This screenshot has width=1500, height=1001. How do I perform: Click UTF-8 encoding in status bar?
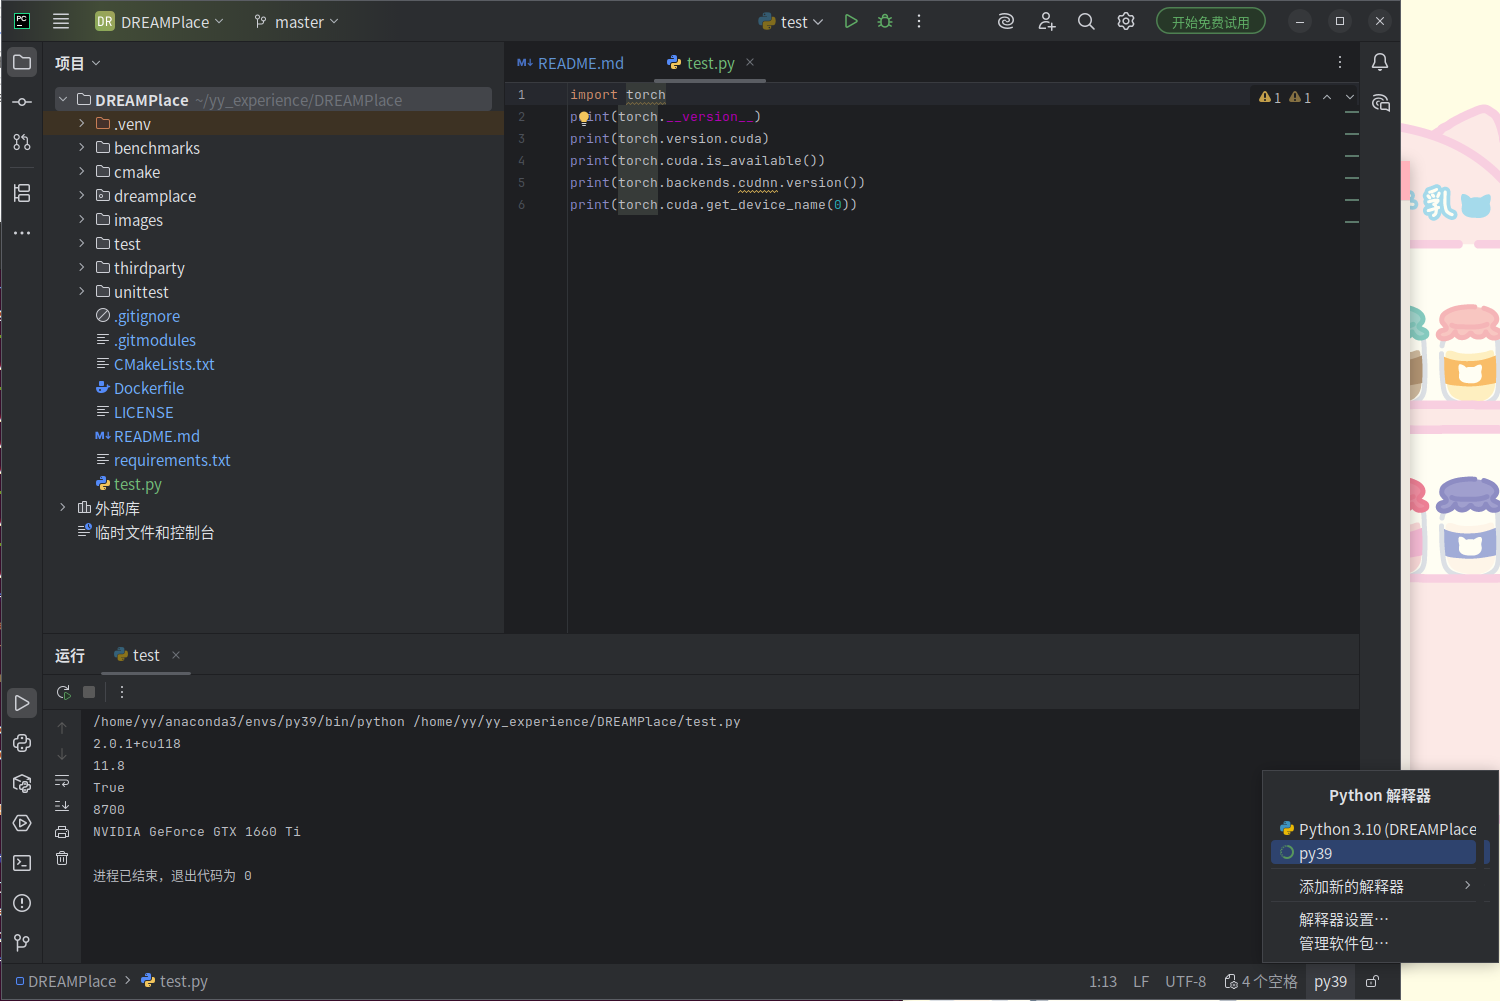(1185, 982)
